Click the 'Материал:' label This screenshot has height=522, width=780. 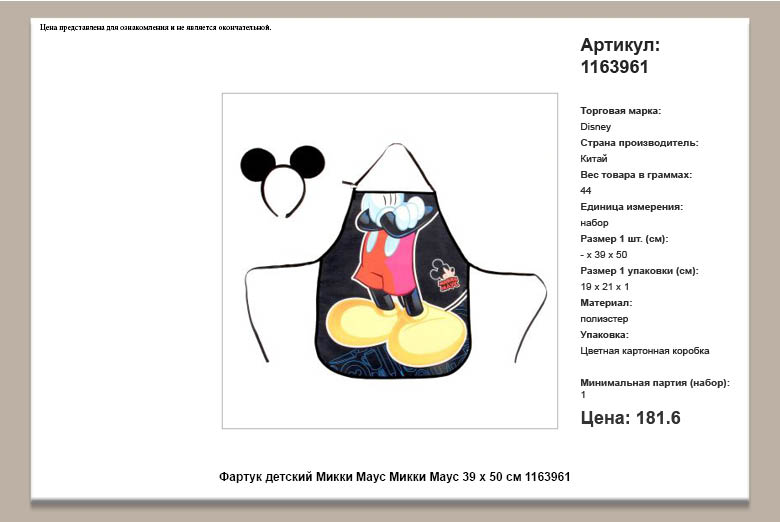coord(606,303)
